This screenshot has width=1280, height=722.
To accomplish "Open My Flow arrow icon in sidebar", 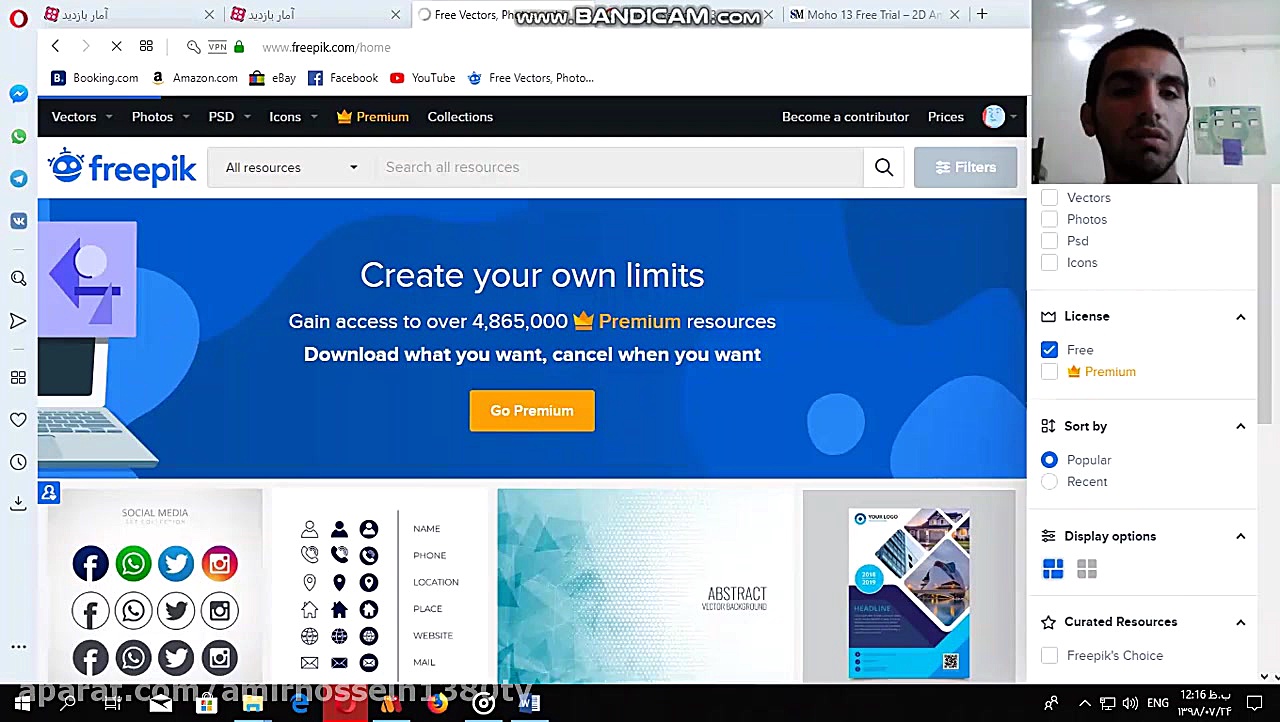I will coord(18,321).
